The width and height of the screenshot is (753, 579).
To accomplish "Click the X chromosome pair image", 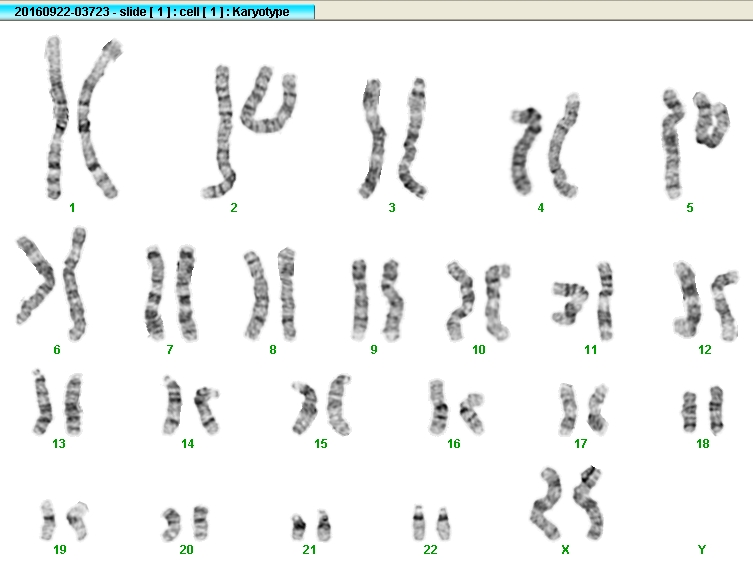I will 567,503.
